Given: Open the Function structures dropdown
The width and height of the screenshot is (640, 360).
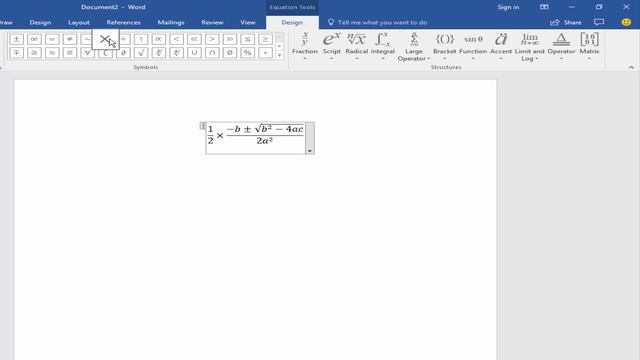Looking at the screenshot, I should coord(473,47).
